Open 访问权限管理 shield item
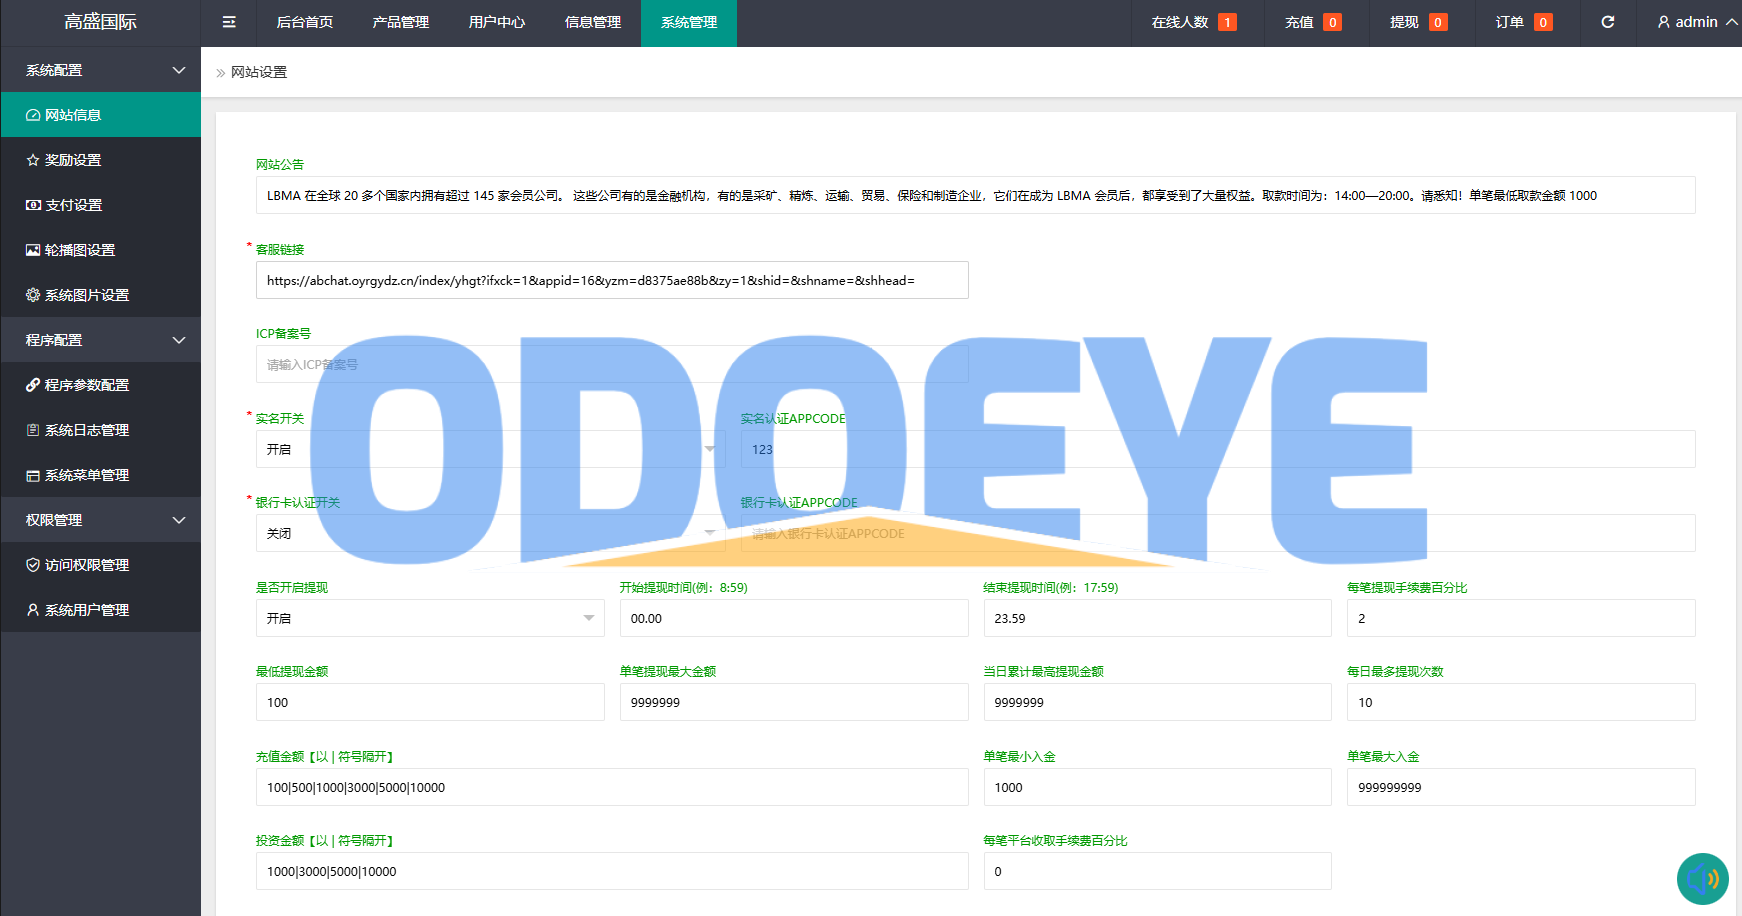Screen dimensions: 1742x916 coord(86,565)
